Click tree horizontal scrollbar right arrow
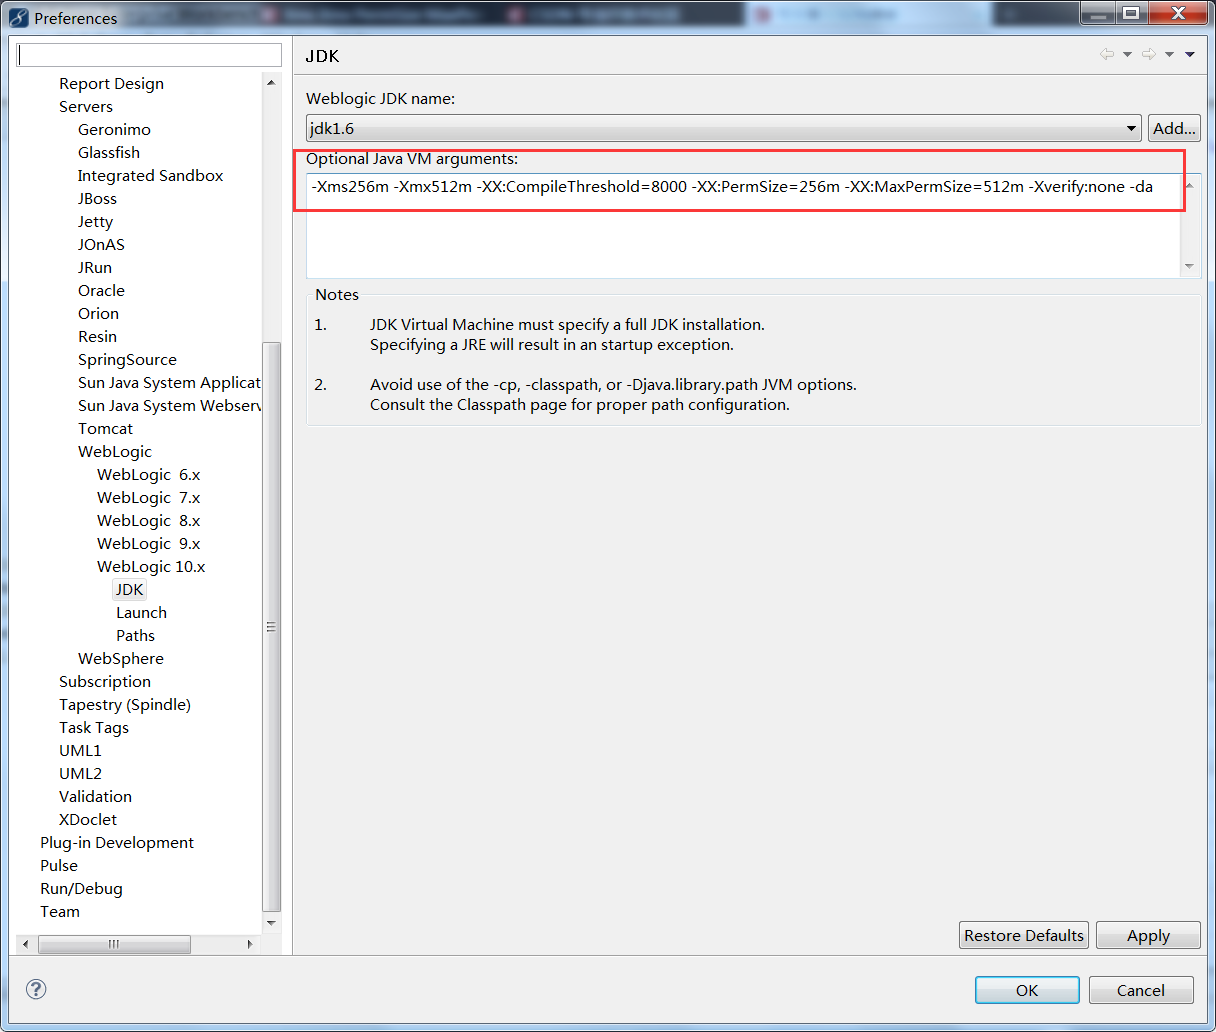 point(250,944)
